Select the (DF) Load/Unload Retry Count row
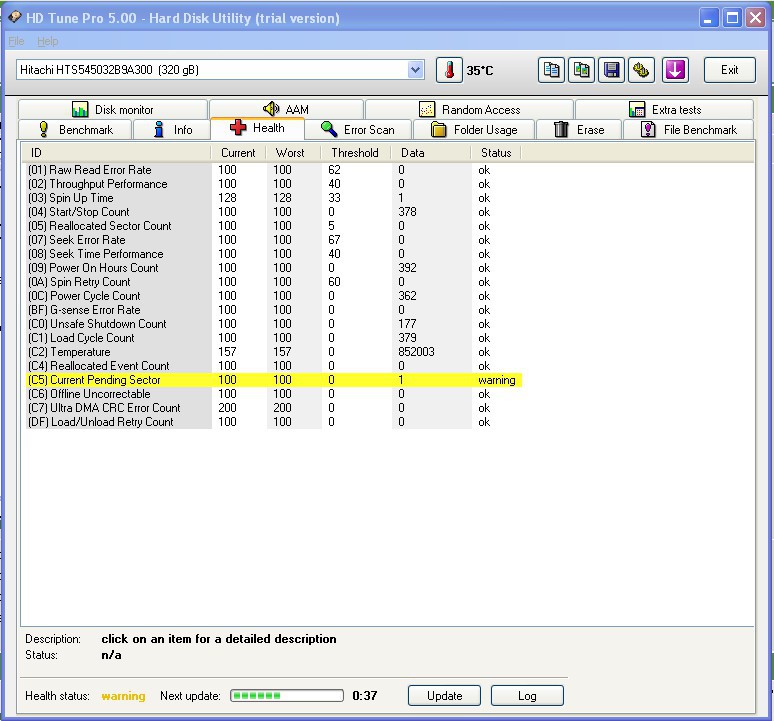Screen dimensions: 774x721 tap(272, 422)
